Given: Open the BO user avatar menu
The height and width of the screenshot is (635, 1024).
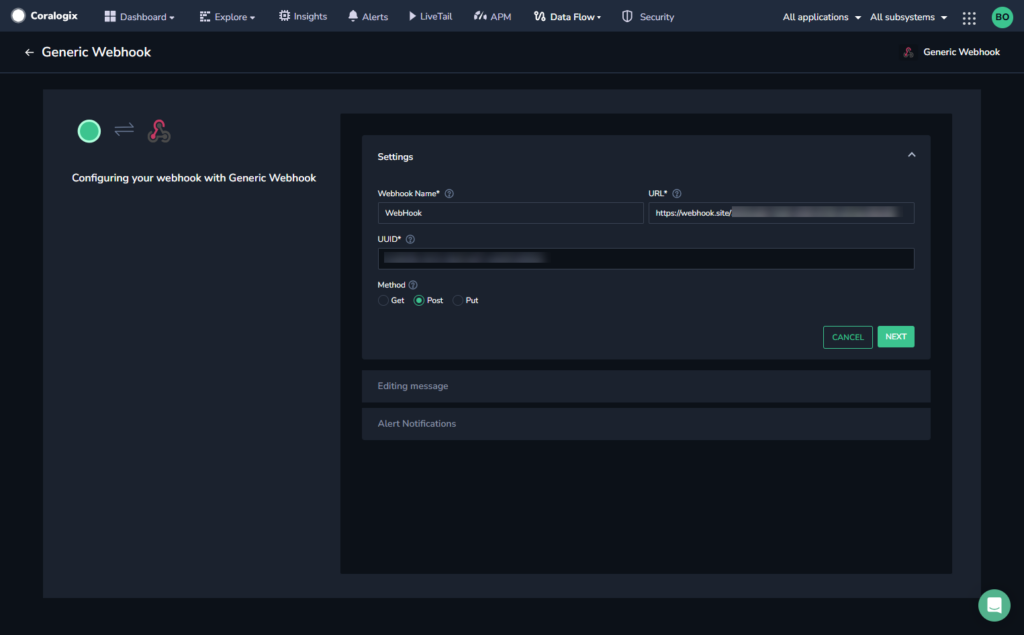Looking at the screenshot, I should point(1002,17).
